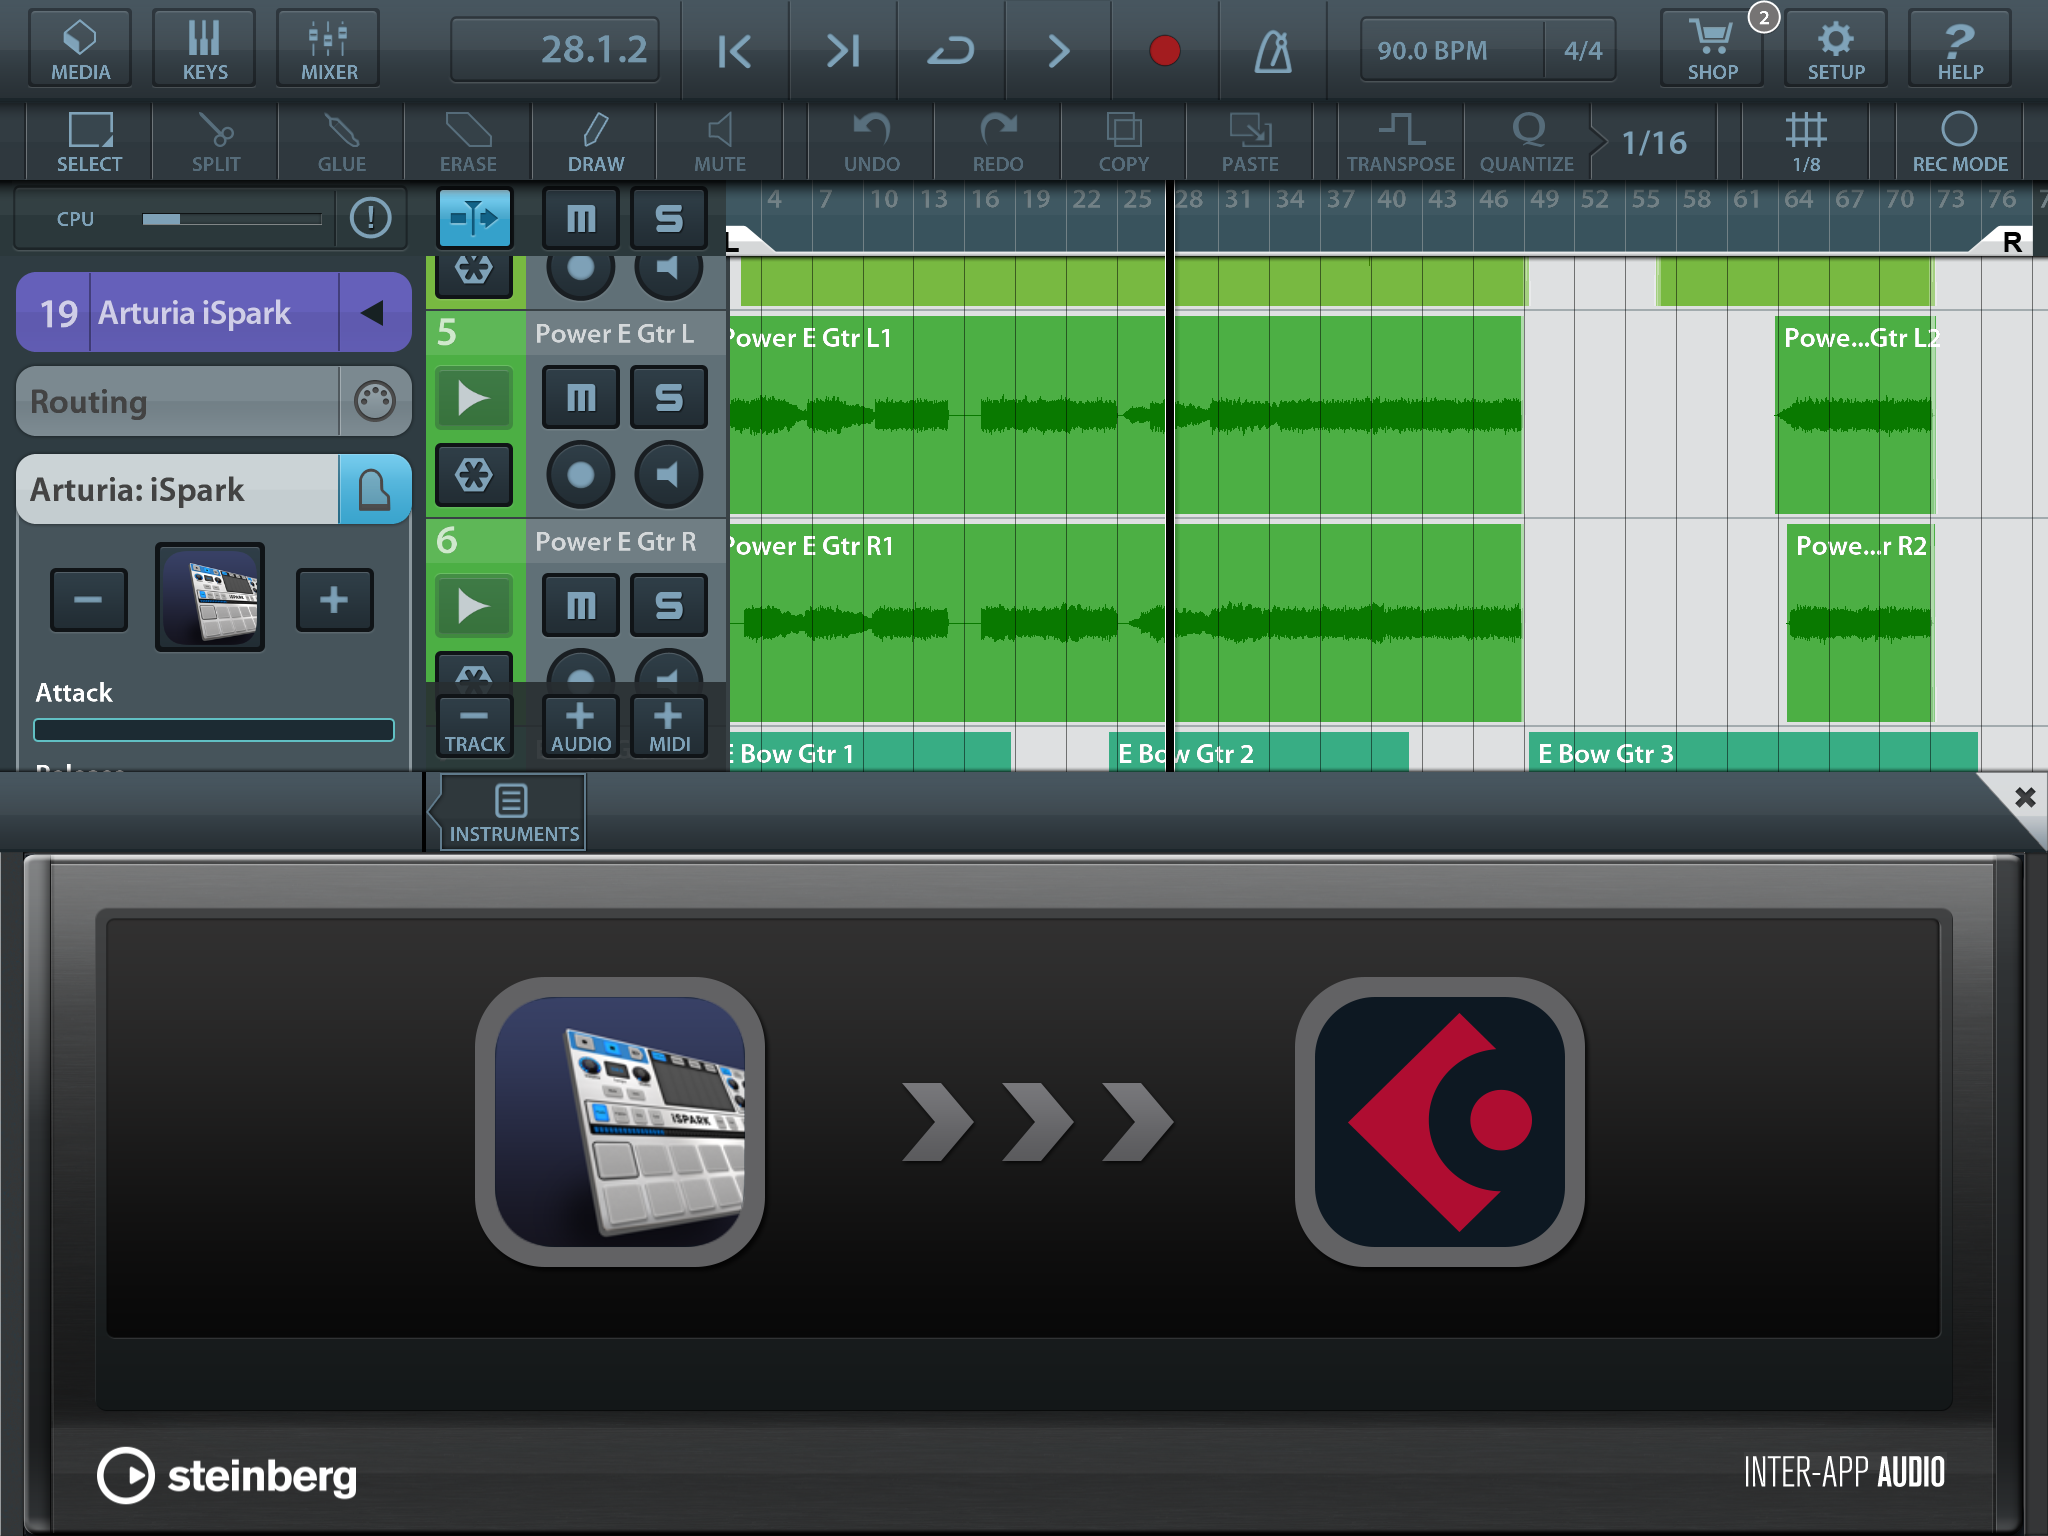Open the REC MODE options

1960,142
